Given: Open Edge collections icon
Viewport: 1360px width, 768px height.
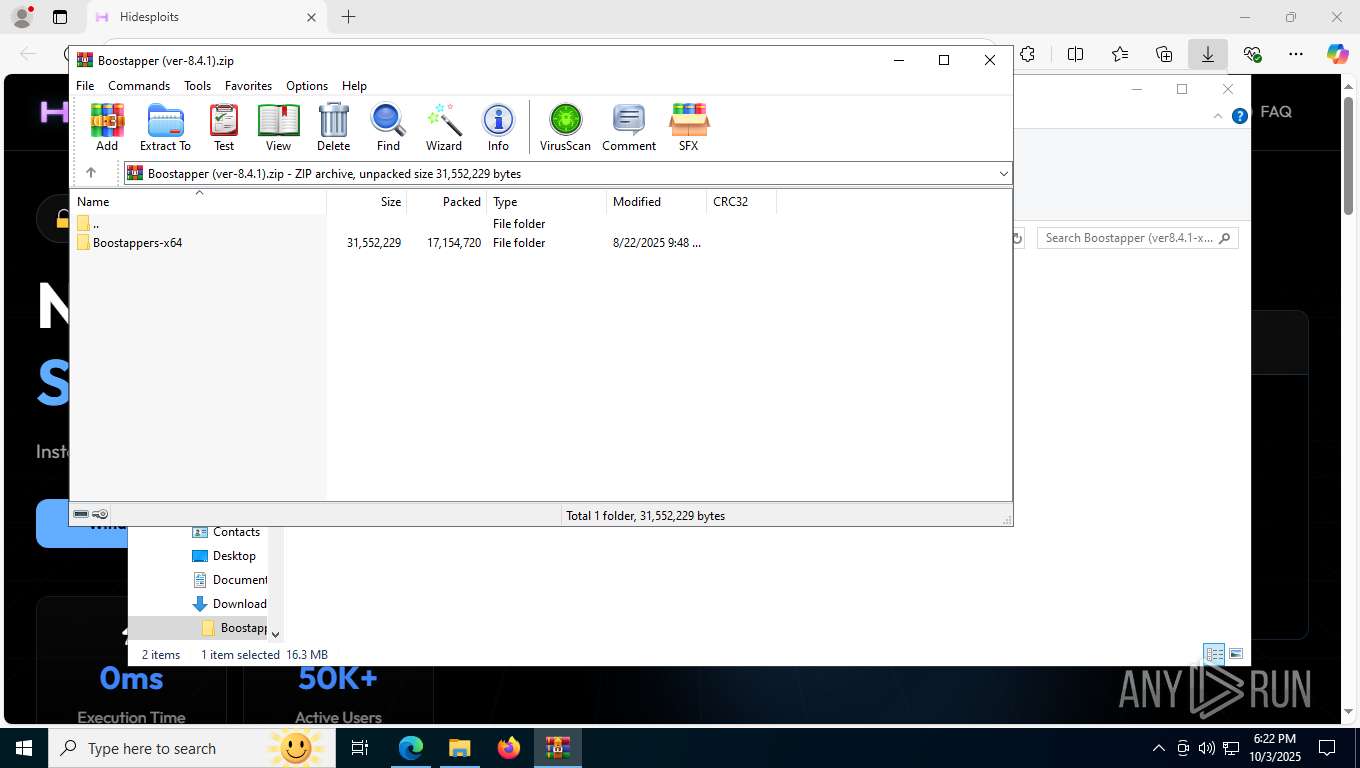Looking at the screenshot, I should (1164, 54).
